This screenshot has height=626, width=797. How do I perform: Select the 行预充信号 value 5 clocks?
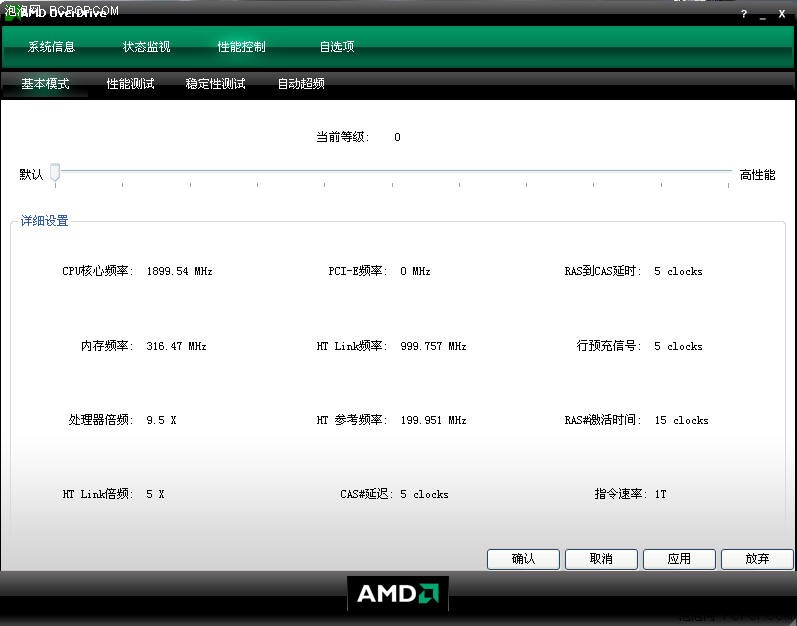(x=678, y=346)
